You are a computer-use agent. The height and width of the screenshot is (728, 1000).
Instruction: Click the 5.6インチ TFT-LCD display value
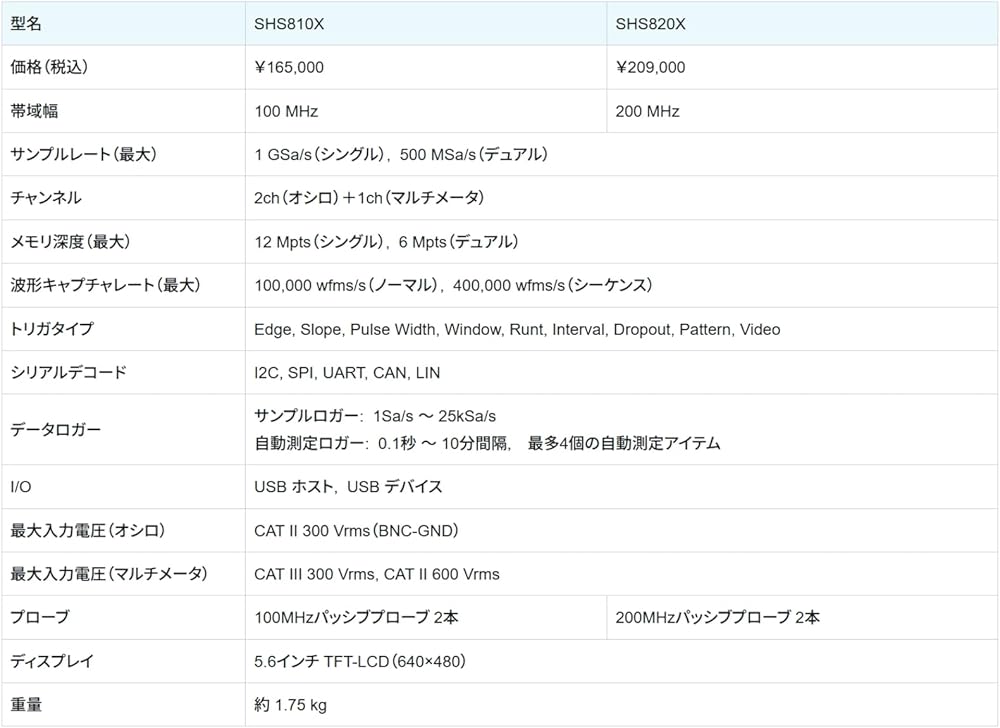[360, 661]
